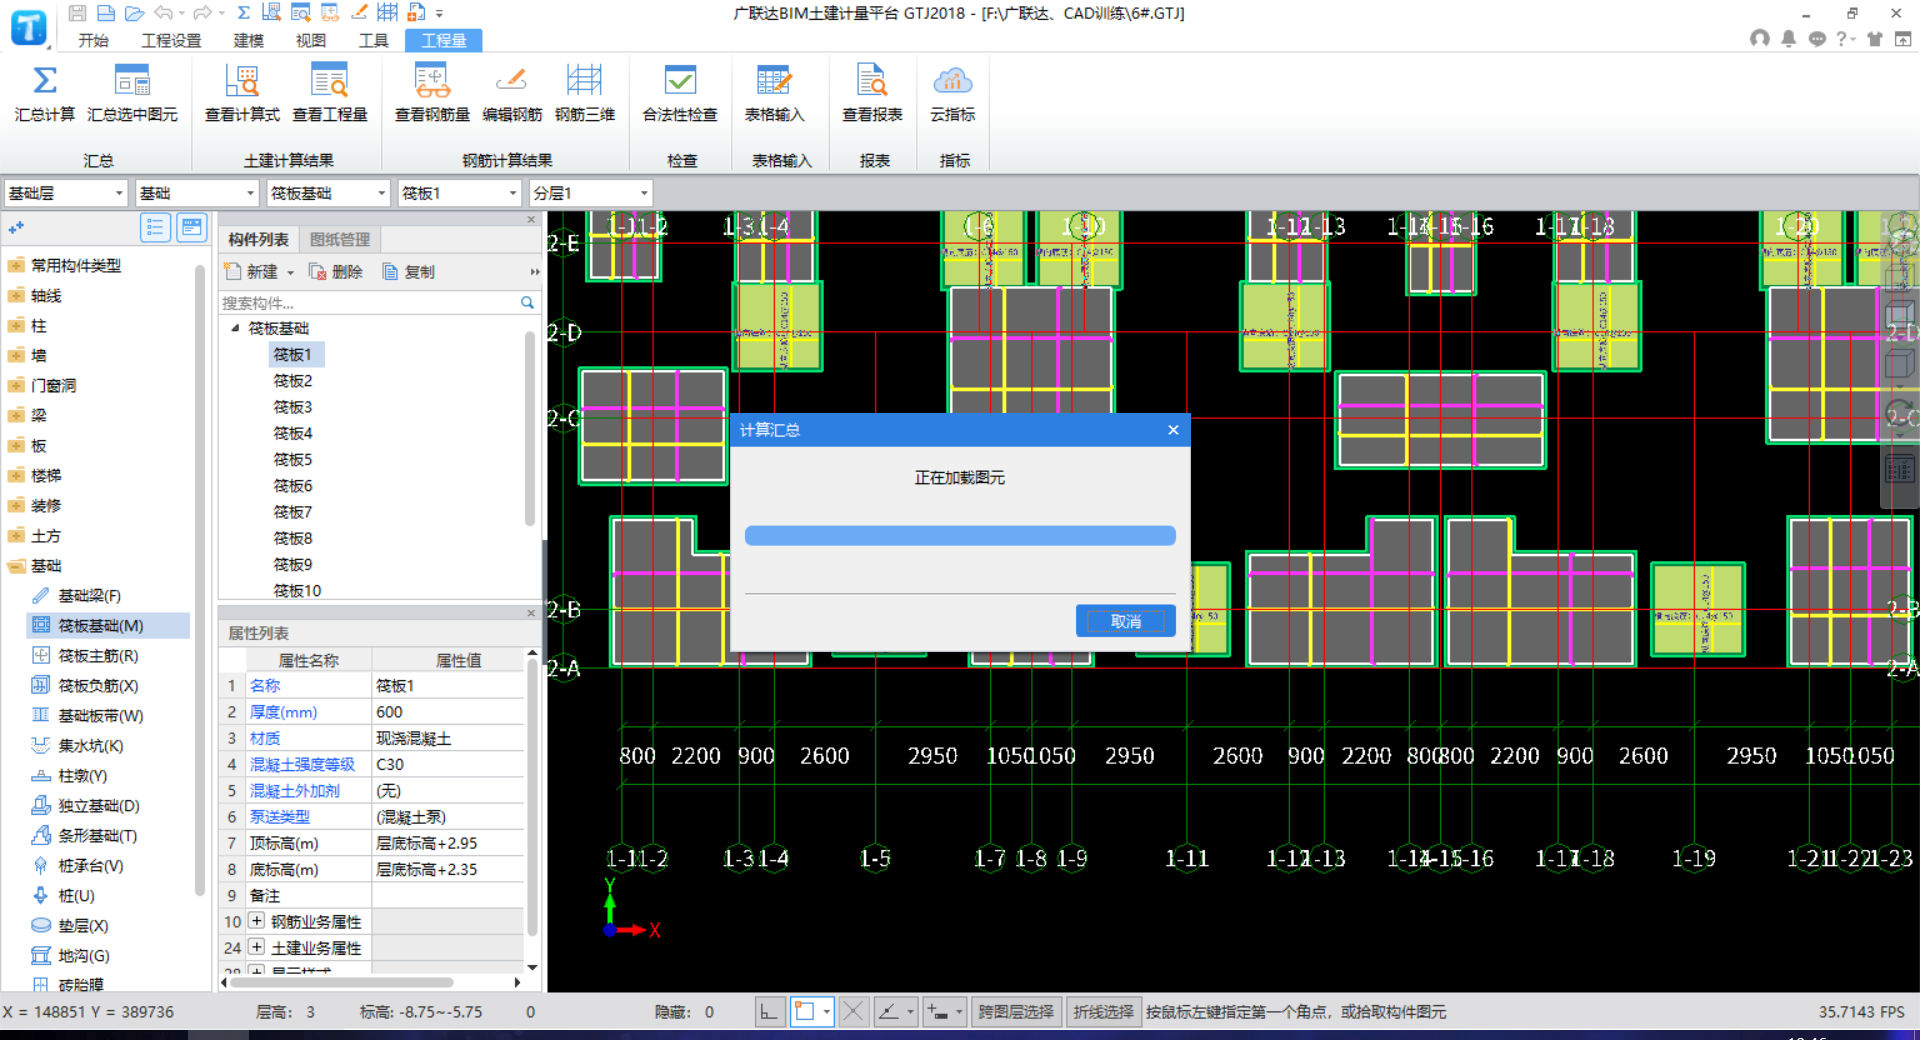Viewport: 1920px width, 1040px height.
Task: Open 查看工程量 in the ribbon
Action: pyautogui.click(x=329, y=93)
